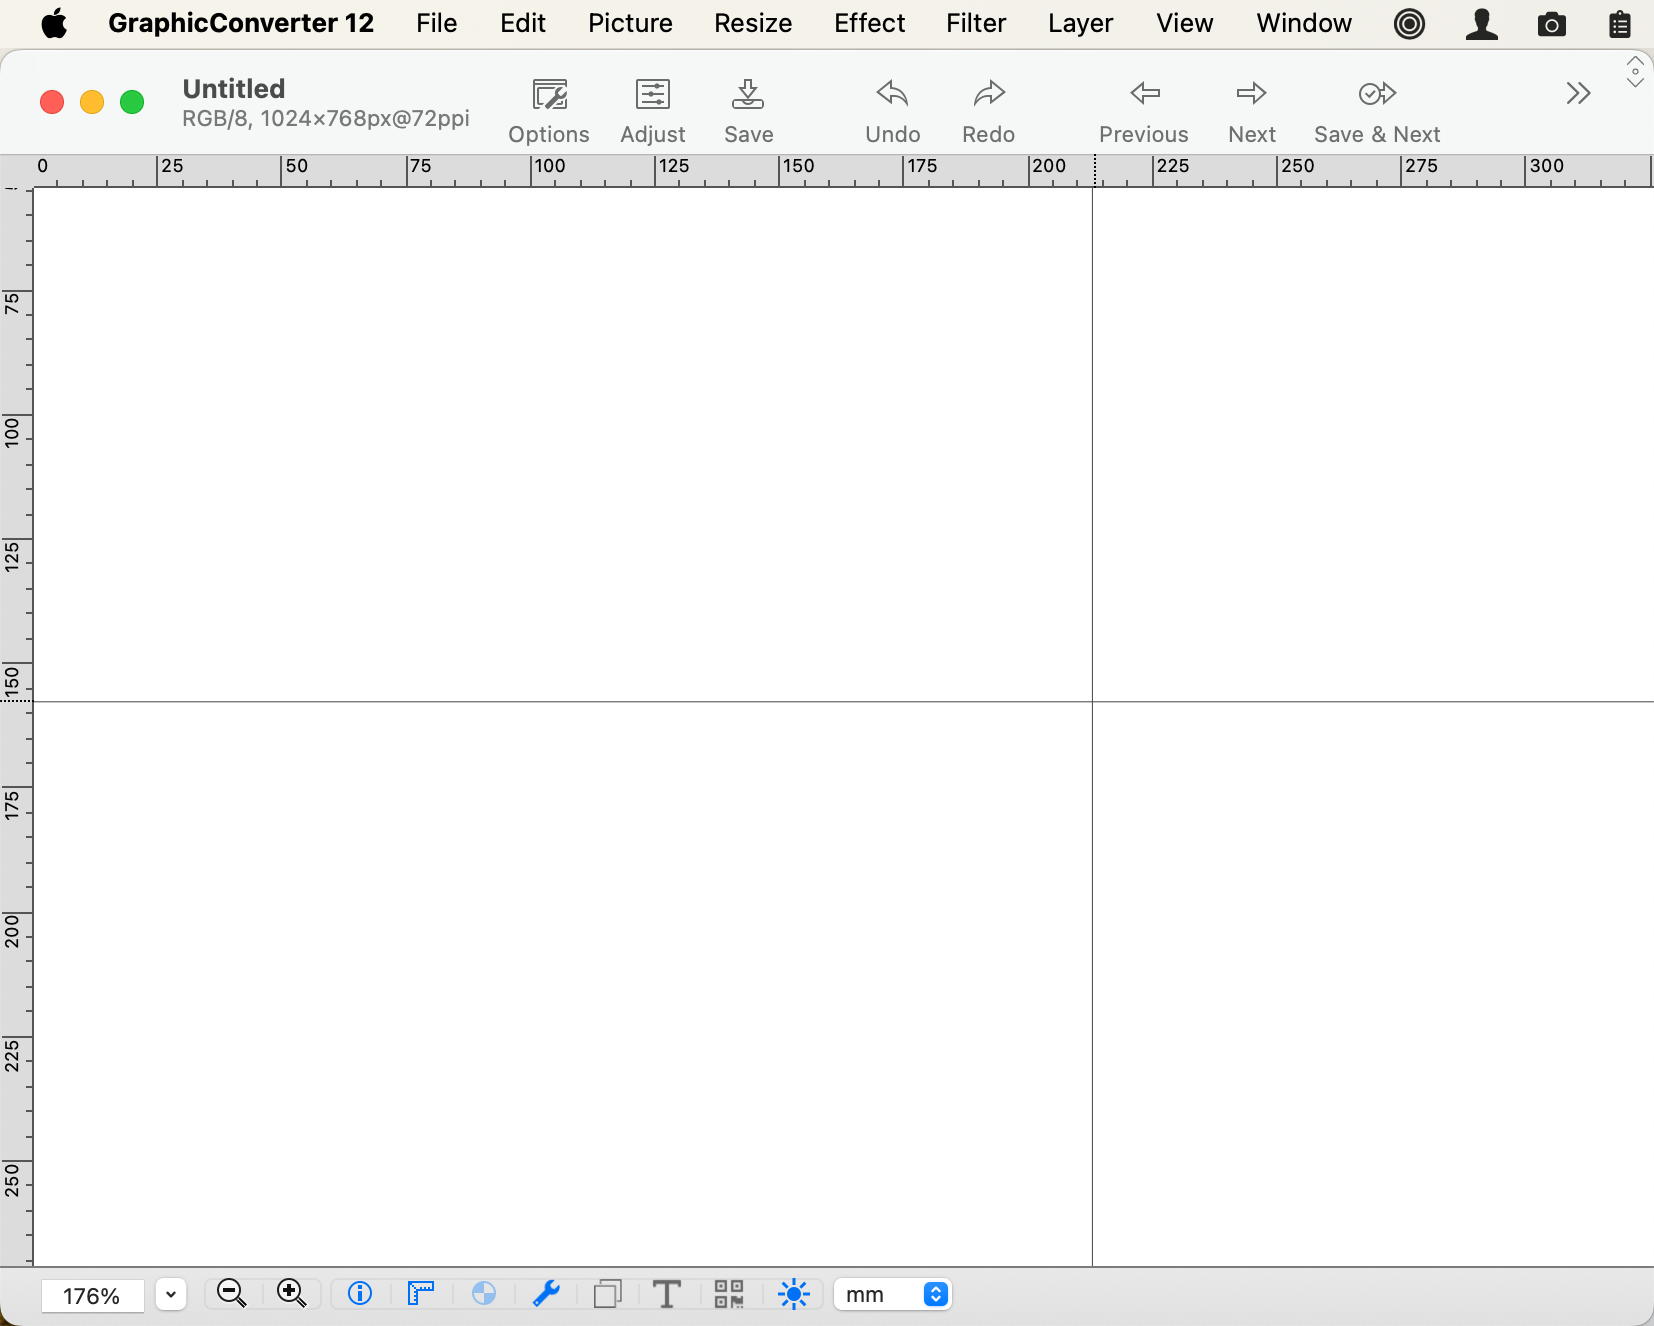Viewport: 1654px width, 1326px height.
Task: Toggle the blue crosshair circle icon
Action: click(x=484, y=1294)
